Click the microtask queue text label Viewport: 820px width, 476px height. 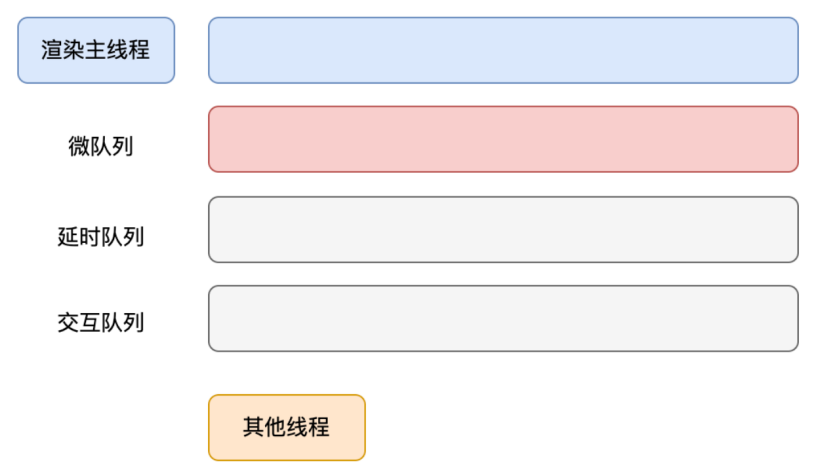point(101,147)
